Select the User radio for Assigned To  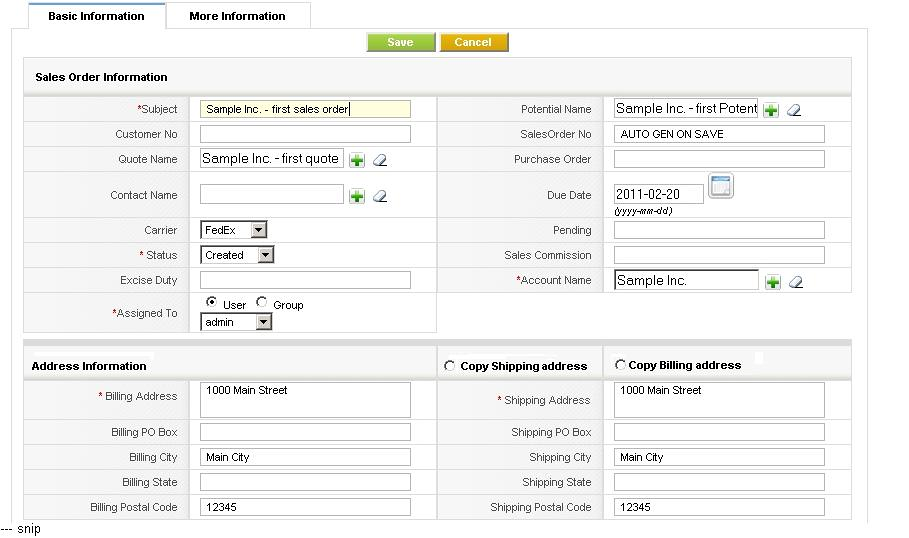click(212, 302)
